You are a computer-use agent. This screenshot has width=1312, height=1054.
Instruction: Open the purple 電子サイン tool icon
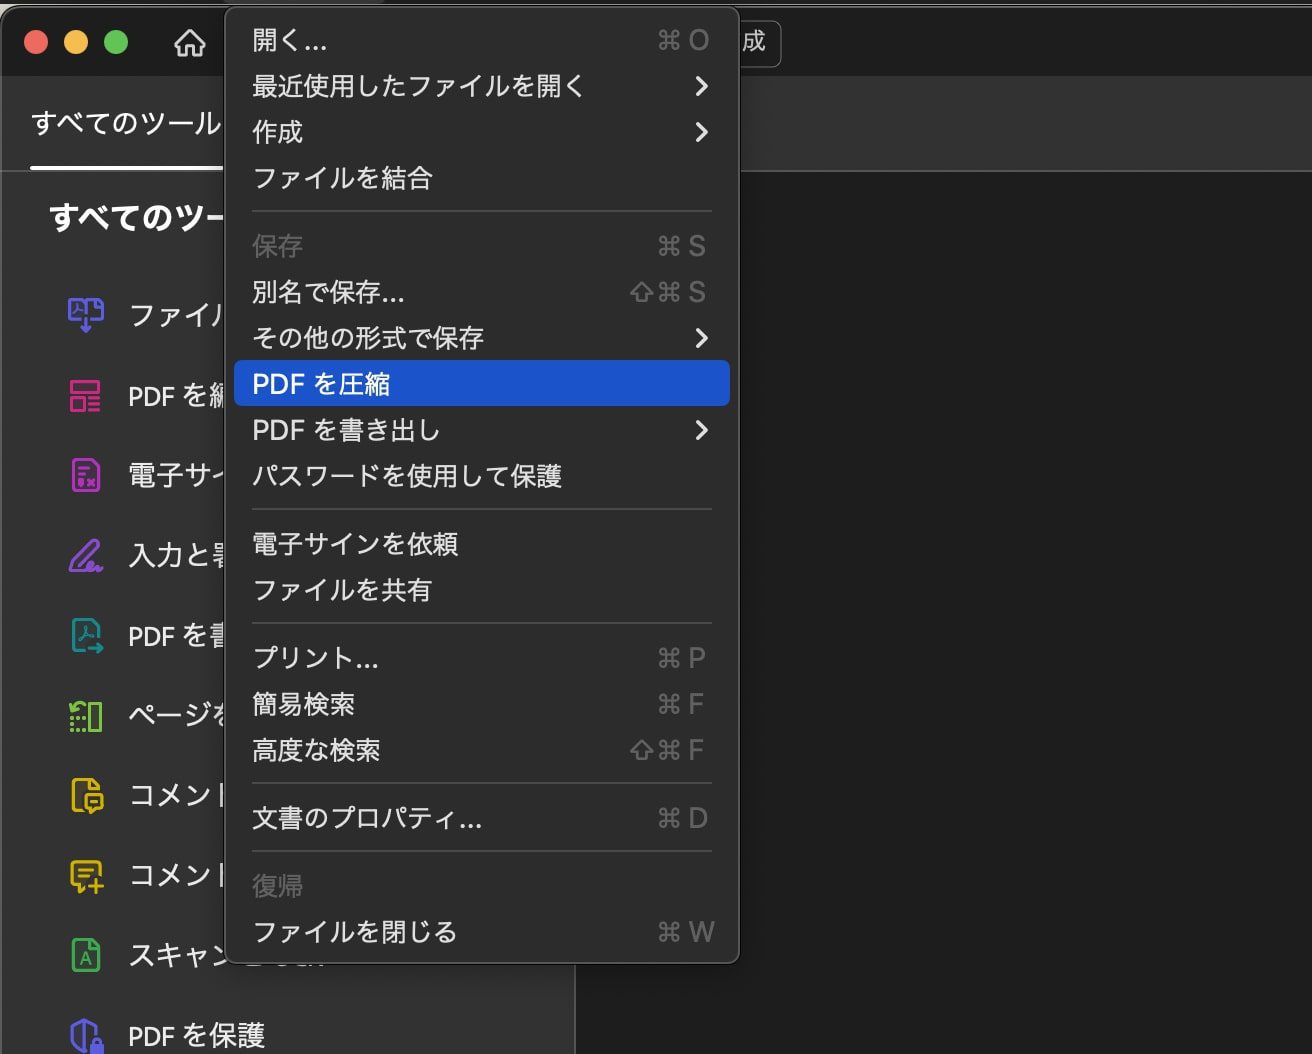click(86, 475)
